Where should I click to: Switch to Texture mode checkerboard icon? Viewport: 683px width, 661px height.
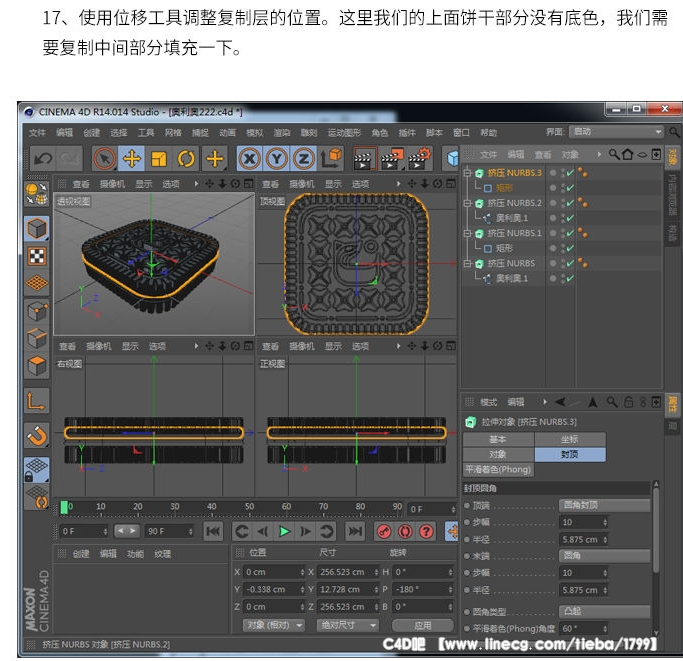[x=37, y=256]
